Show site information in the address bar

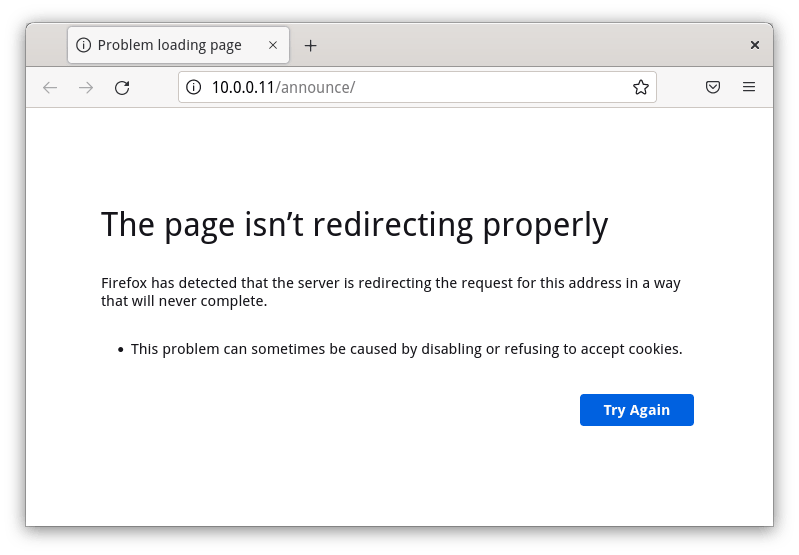pyautogui.click(x=194, y=87)
